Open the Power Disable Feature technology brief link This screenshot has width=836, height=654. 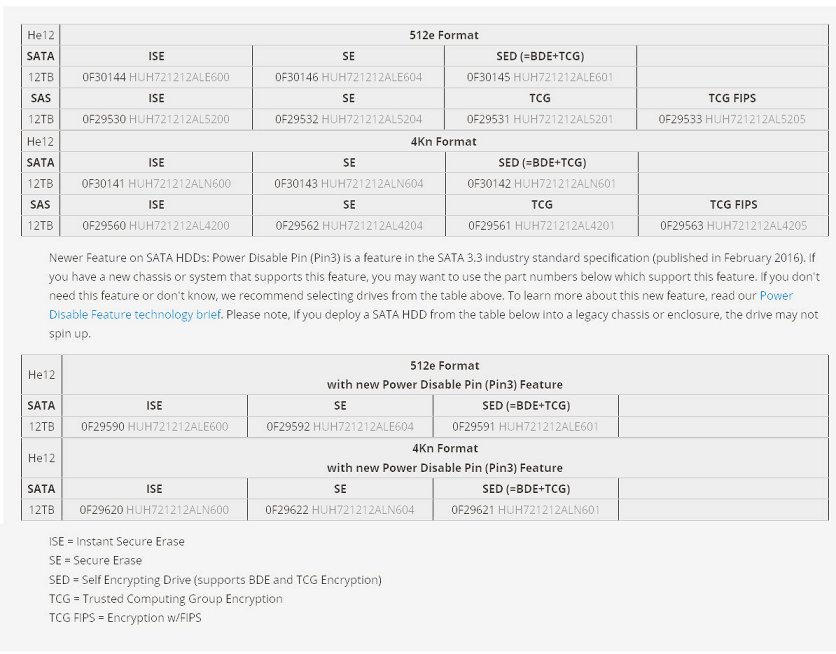135,314
